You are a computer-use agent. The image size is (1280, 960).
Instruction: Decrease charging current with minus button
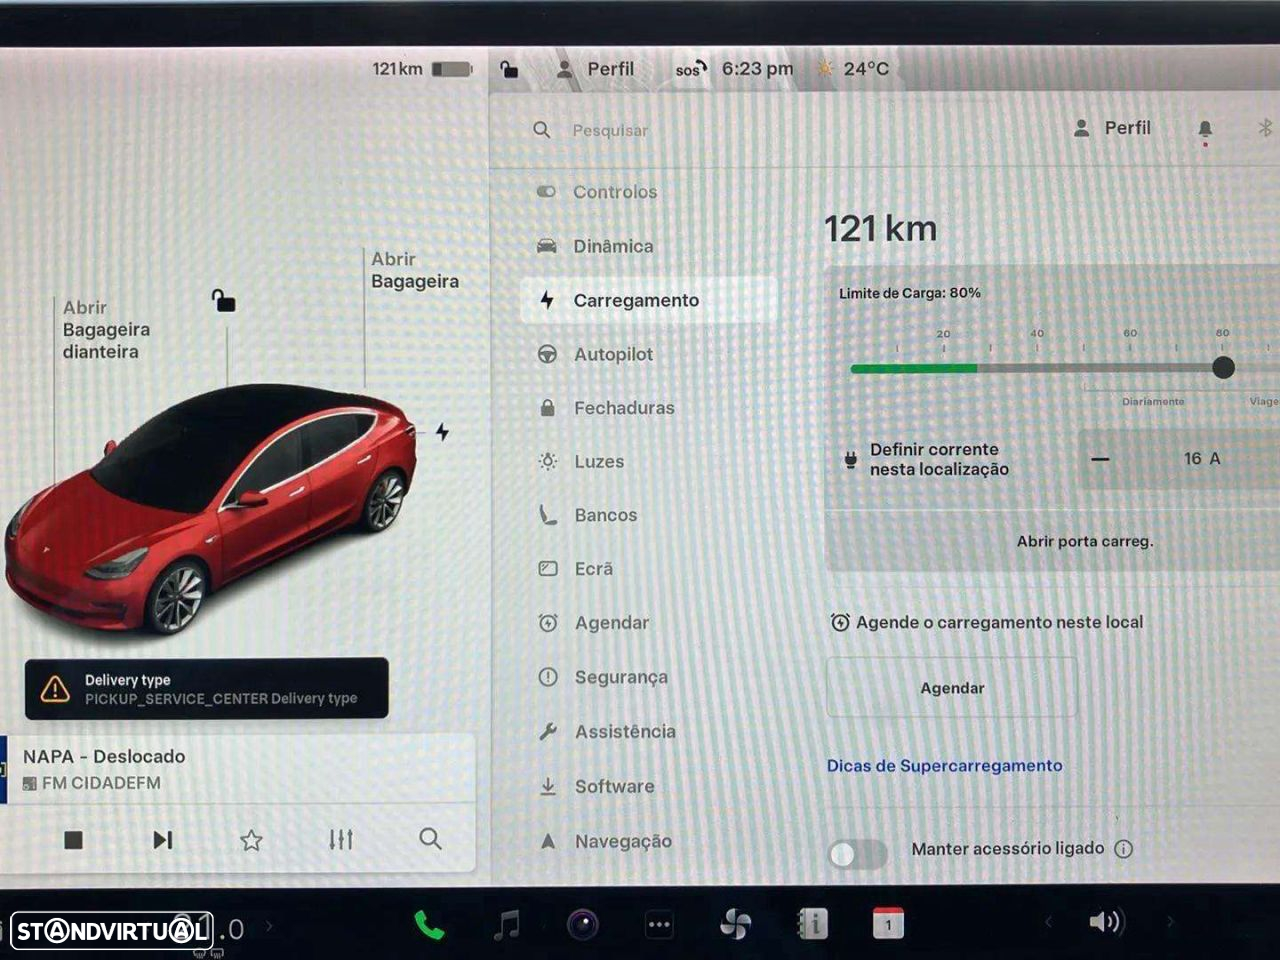tap(1100, 459)
